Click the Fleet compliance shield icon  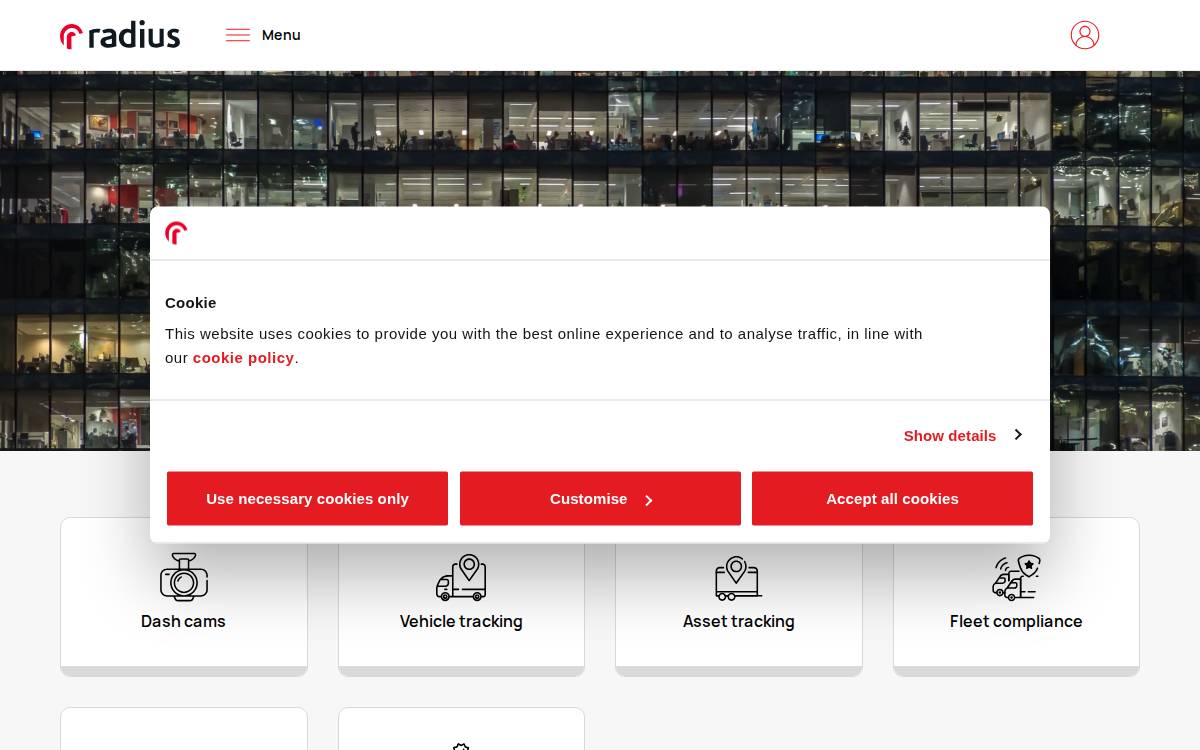pos(1016,577)
